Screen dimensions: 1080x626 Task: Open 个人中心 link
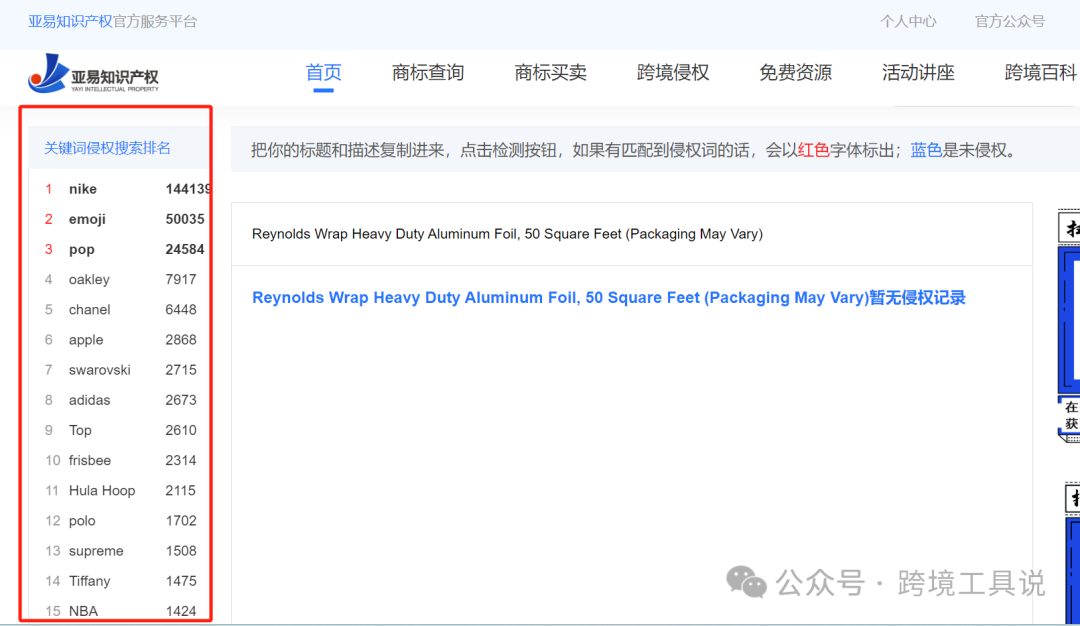click(908, 21)
